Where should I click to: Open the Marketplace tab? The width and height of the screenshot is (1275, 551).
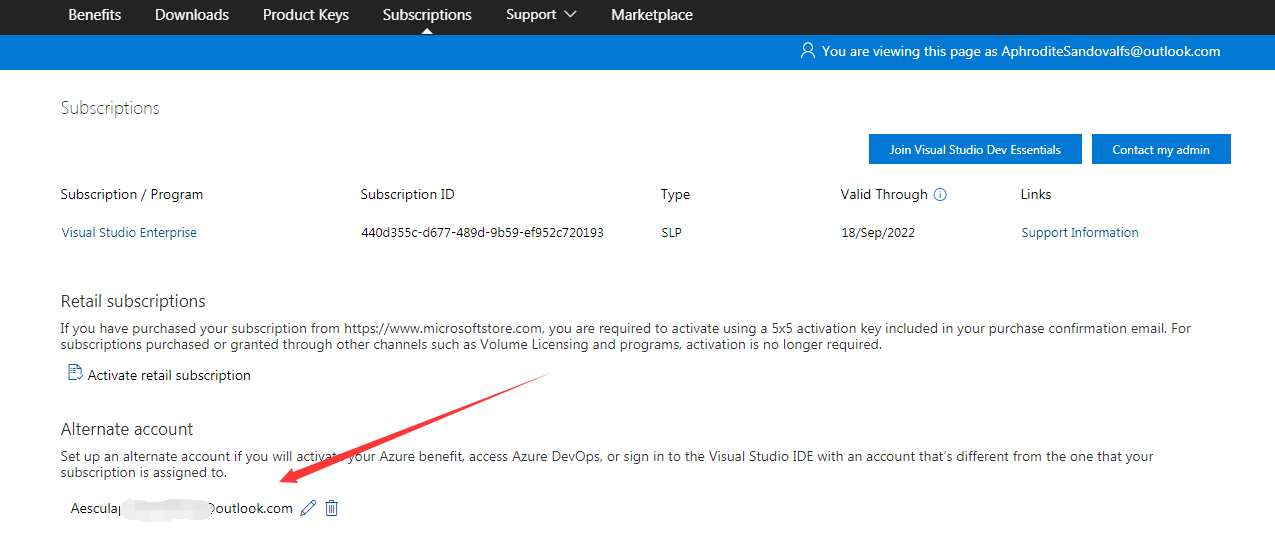pos(652,15)
